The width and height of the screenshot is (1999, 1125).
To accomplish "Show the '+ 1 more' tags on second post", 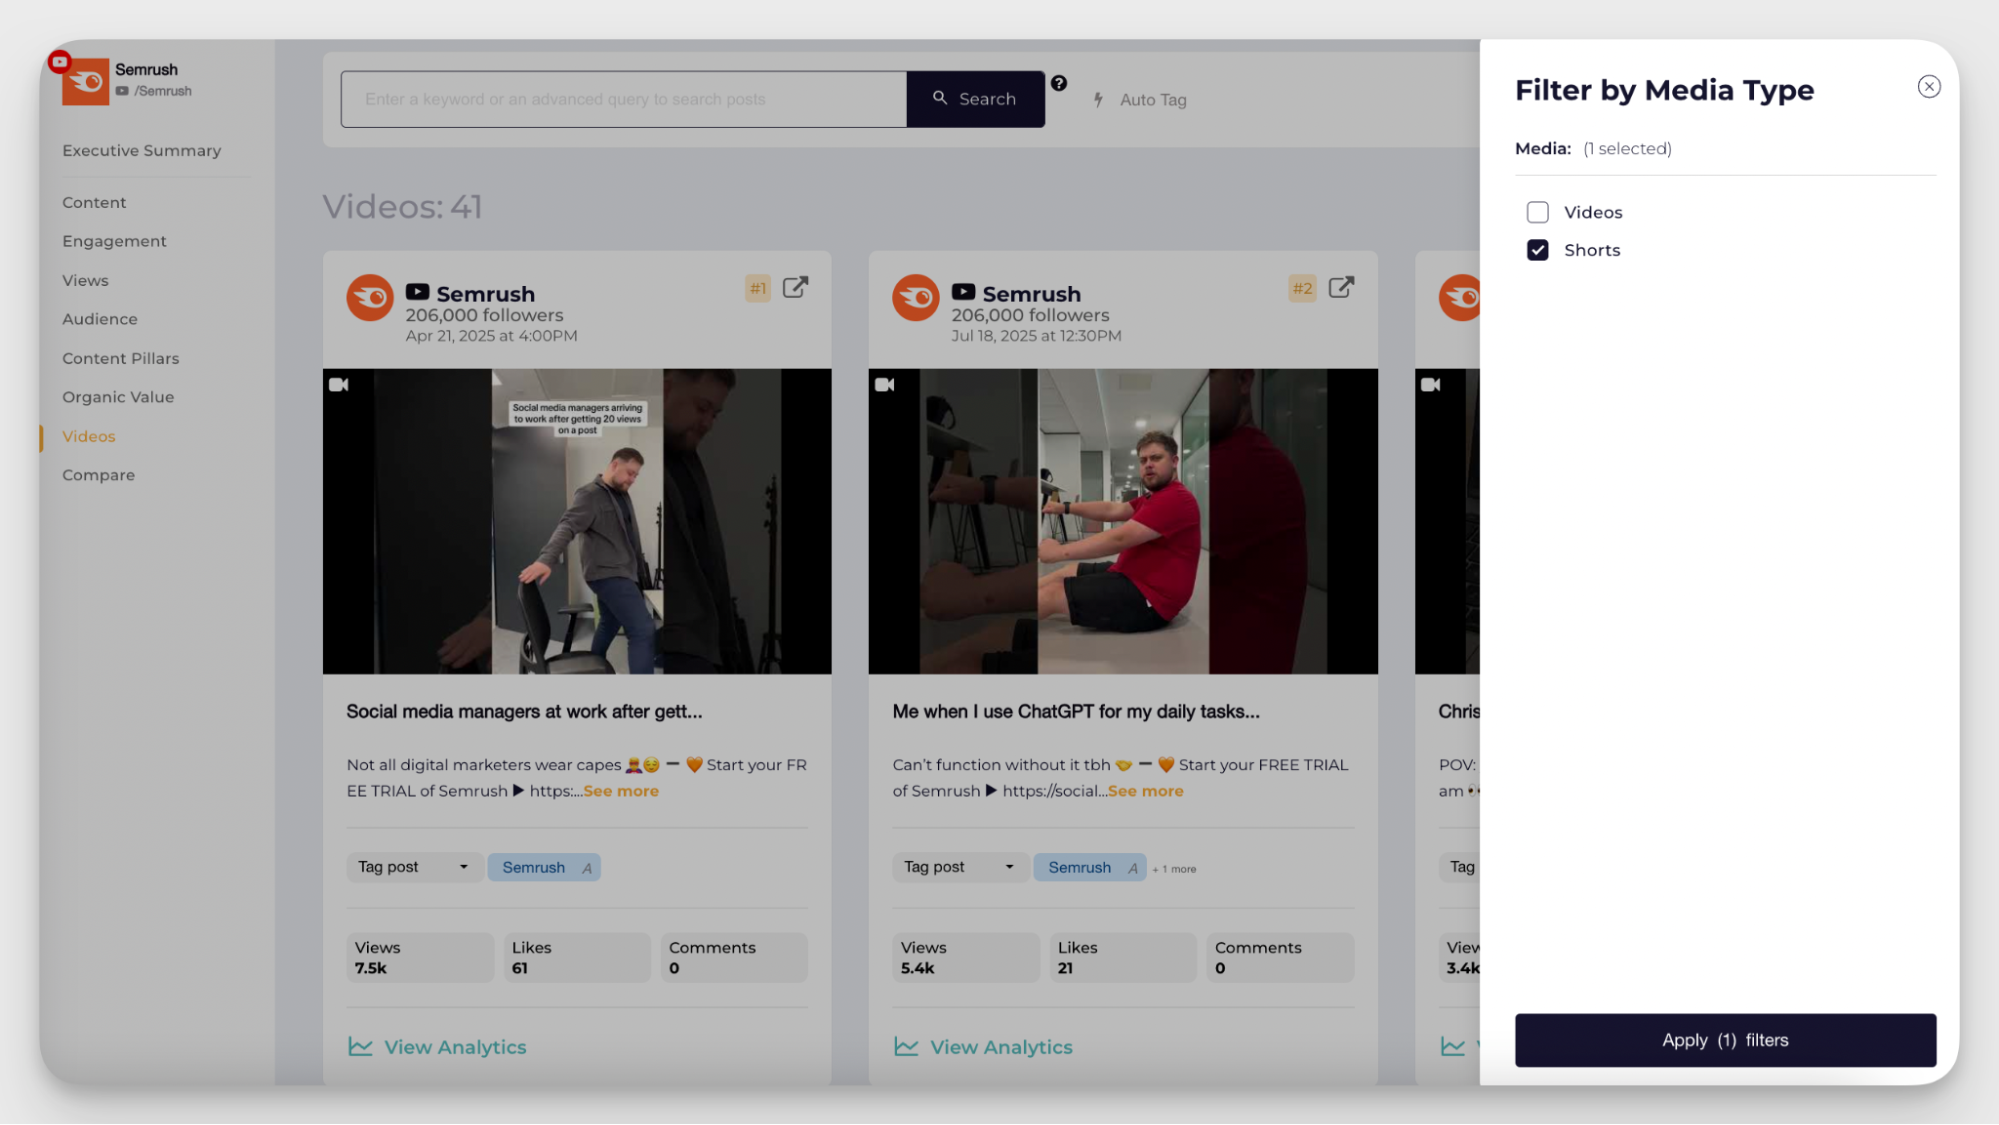I will point(1174,869).
